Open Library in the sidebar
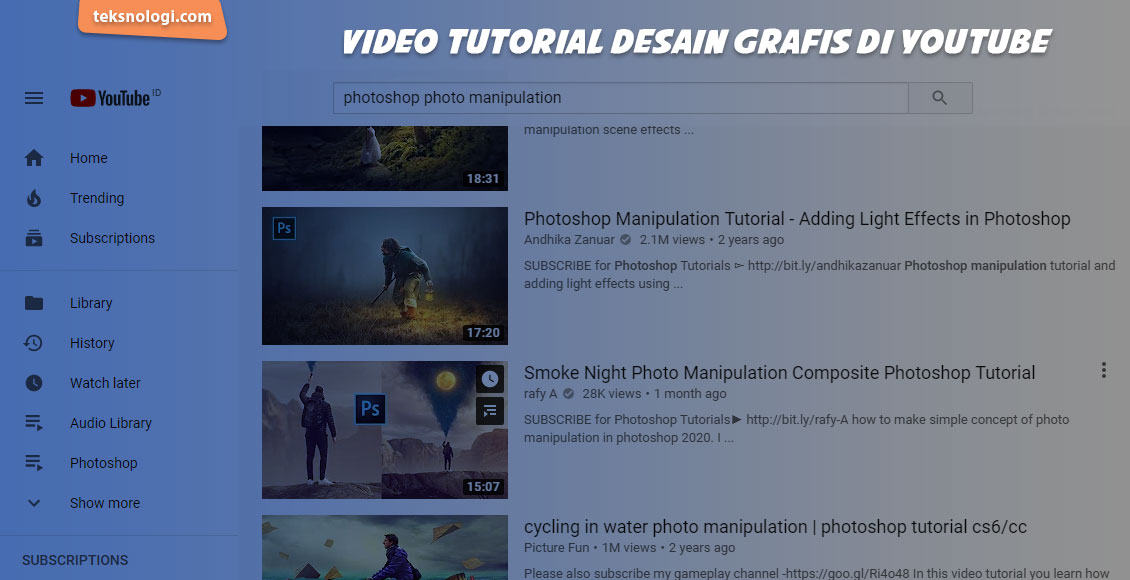This screenshot has width=1130, height=580. 90,303
